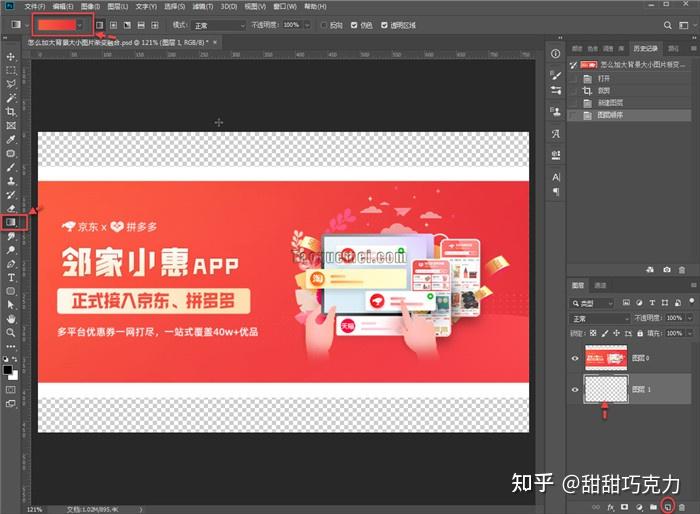
Task: Choose the angle gradient style button
Action: tap(127, 25)
